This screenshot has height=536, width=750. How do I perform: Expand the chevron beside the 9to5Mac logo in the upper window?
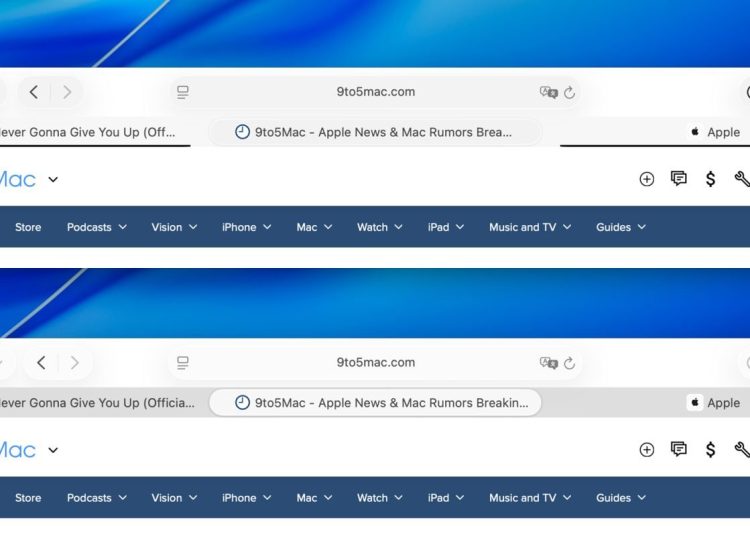[53, 180]
